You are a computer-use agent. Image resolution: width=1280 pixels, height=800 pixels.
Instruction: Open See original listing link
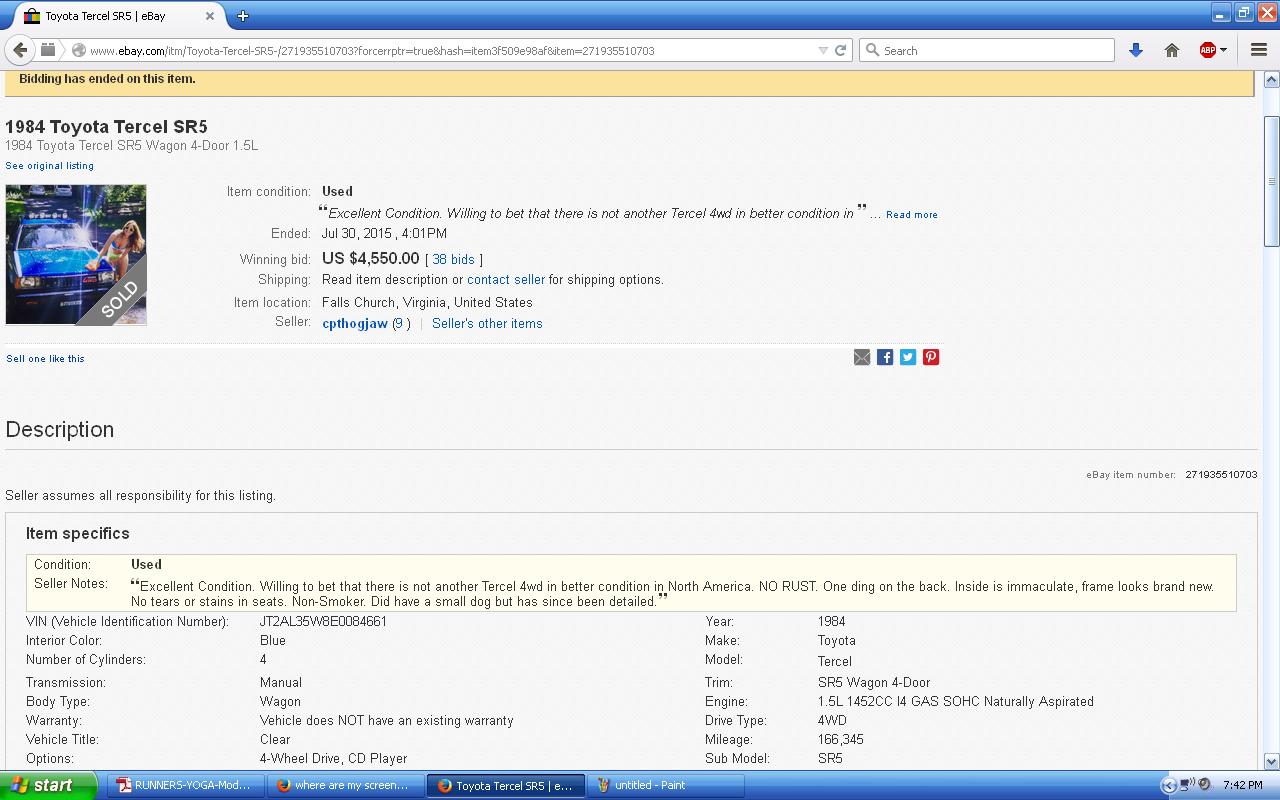49,166
